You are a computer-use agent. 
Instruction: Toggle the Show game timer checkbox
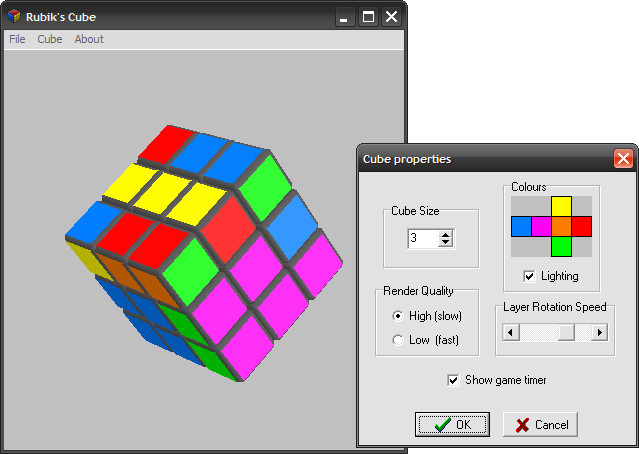click(453, 380)
